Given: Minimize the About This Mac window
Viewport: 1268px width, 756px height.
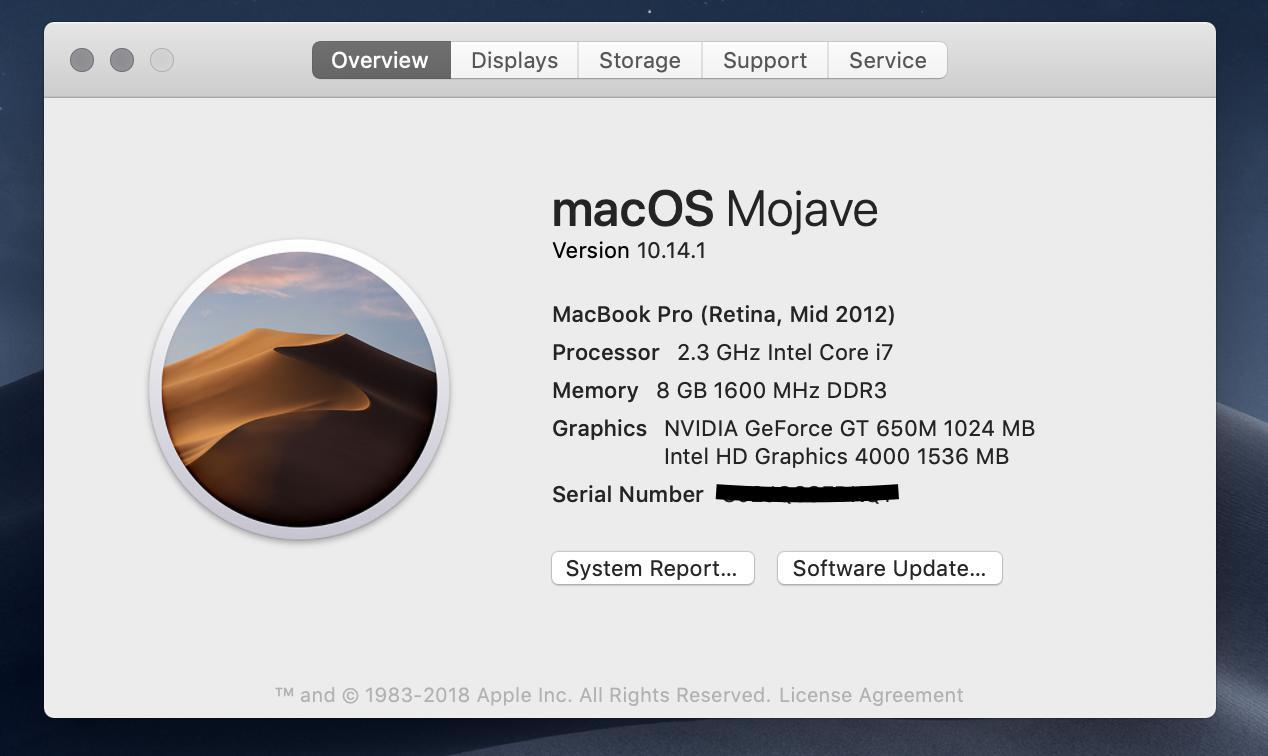Looking at the screenshot, I should click(x=122, y=60).
